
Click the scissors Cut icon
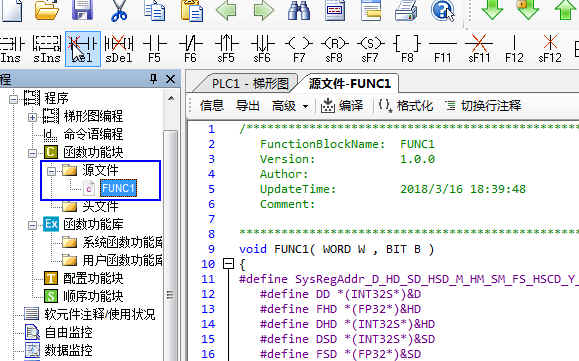(x=119, y=10)
